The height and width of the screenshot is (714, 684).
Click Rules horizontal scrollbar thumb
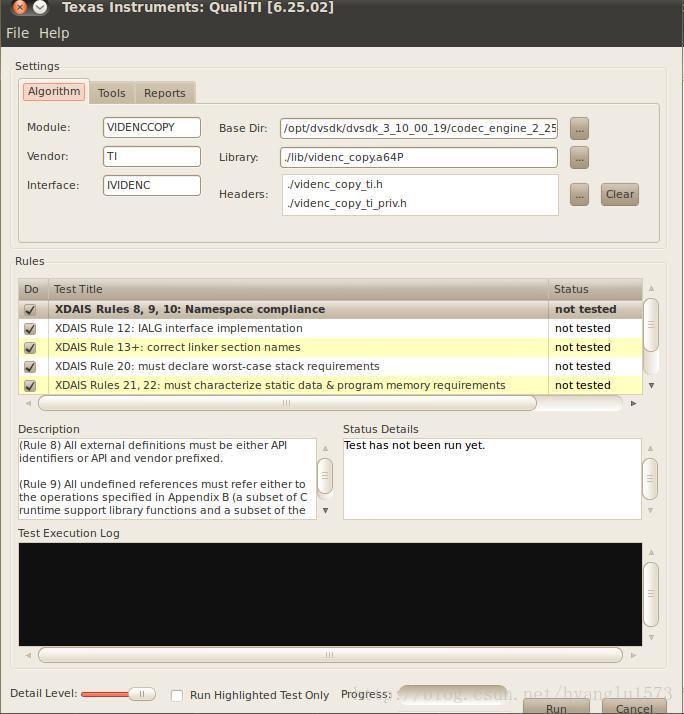[287, 403]
